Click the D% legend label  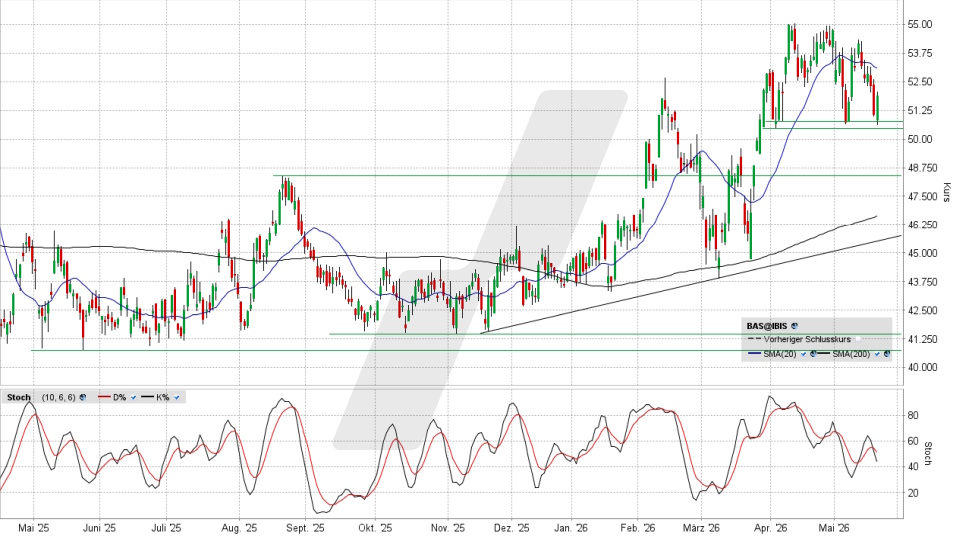pos(119,397)
